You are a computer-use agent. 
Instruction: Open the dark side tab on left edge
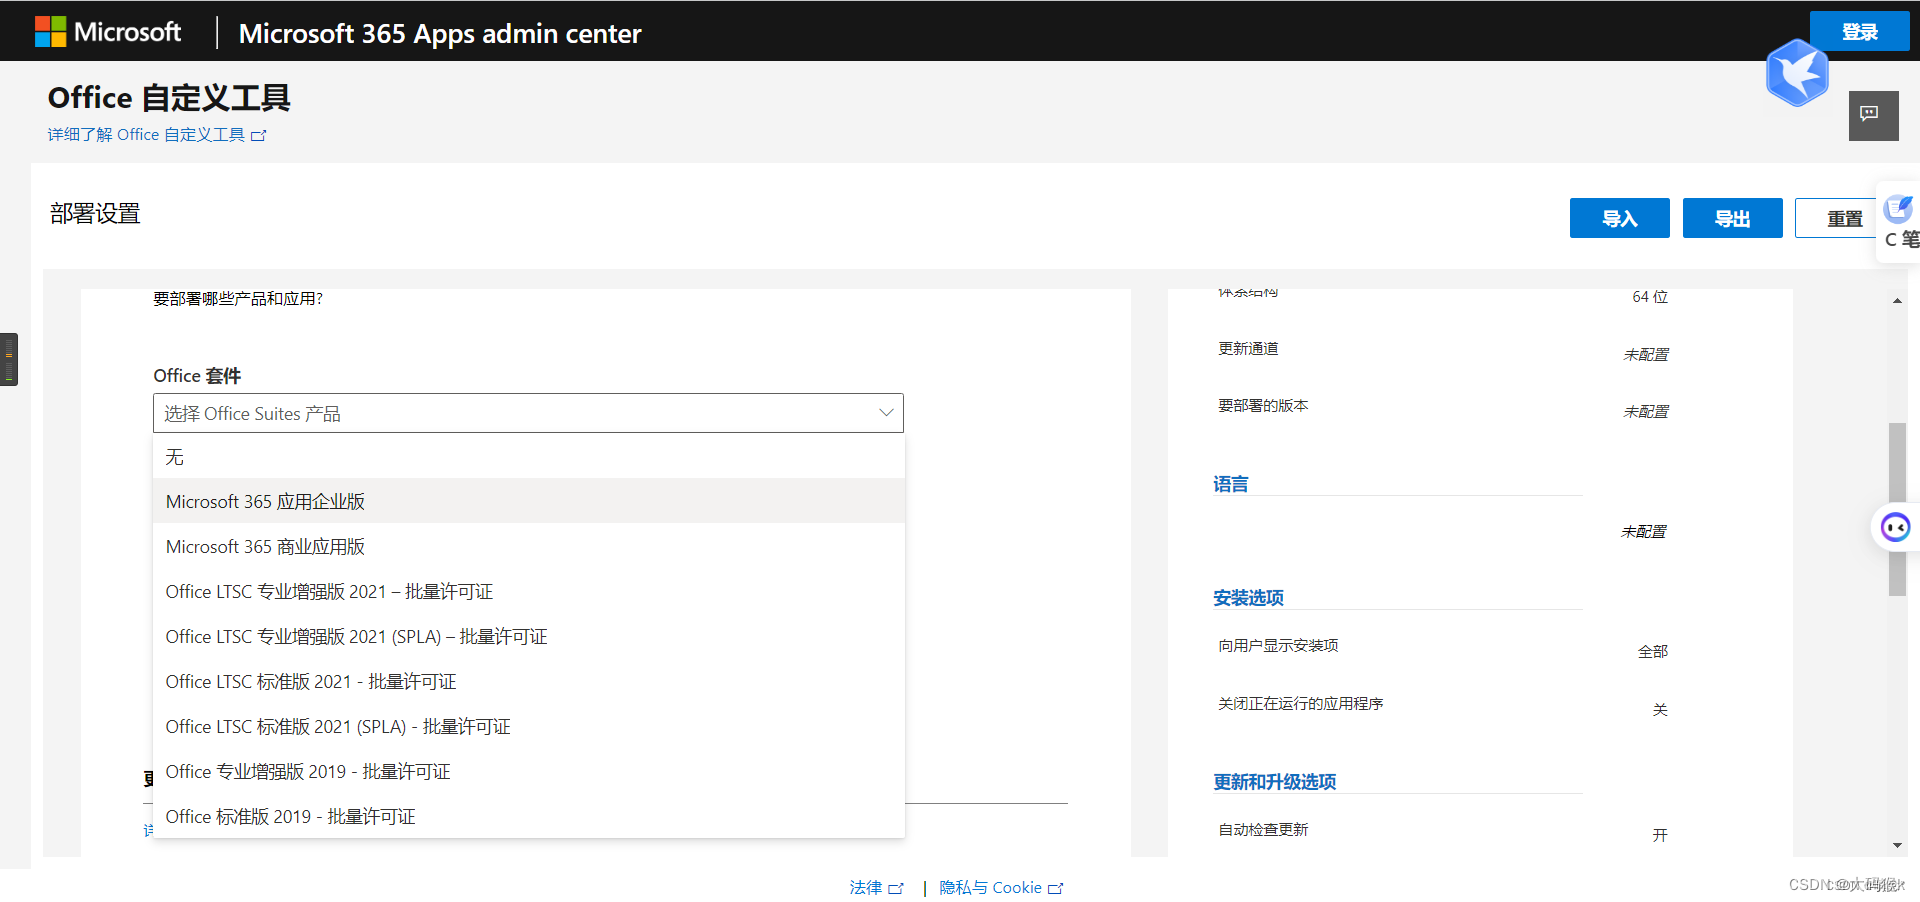[x=9, y=359]
